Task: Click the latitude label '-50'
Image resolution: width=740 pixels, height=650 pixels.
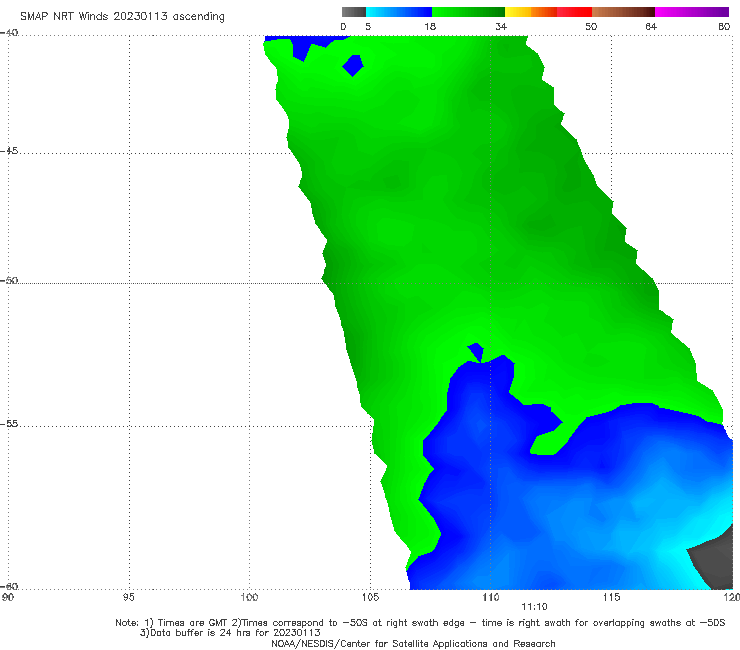Action: click(x=9, y=281)
